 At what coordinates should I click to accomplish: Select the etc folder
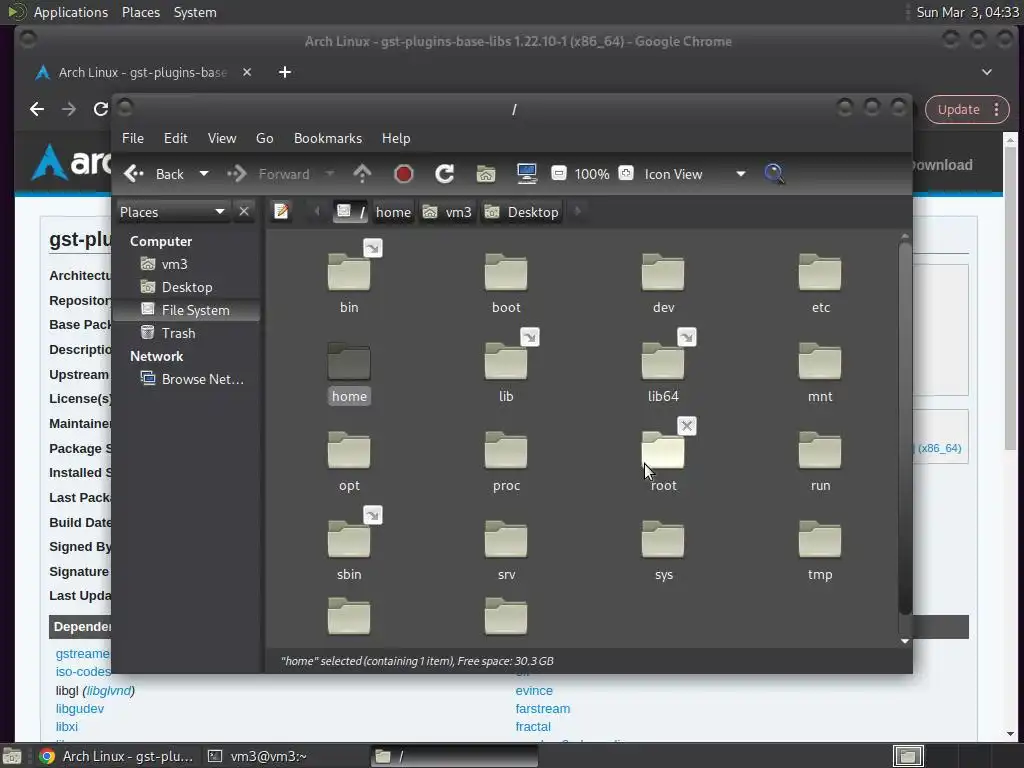pos(820,272)
